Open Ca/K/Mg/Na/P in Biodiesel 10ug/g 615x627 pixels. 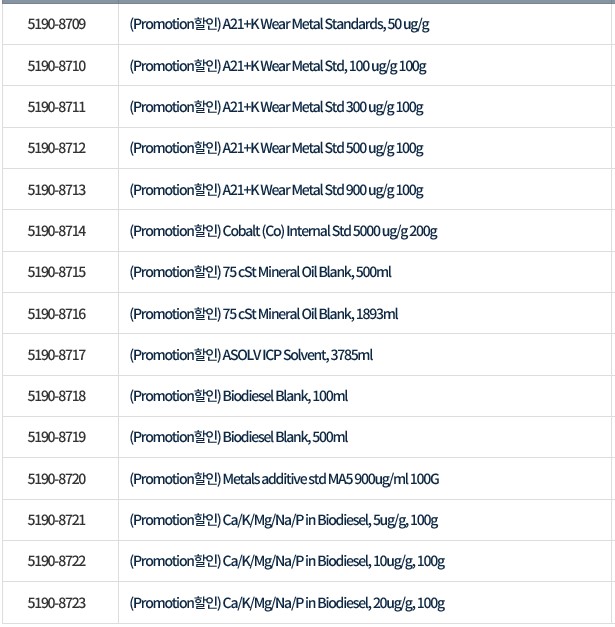click(287, 561)
